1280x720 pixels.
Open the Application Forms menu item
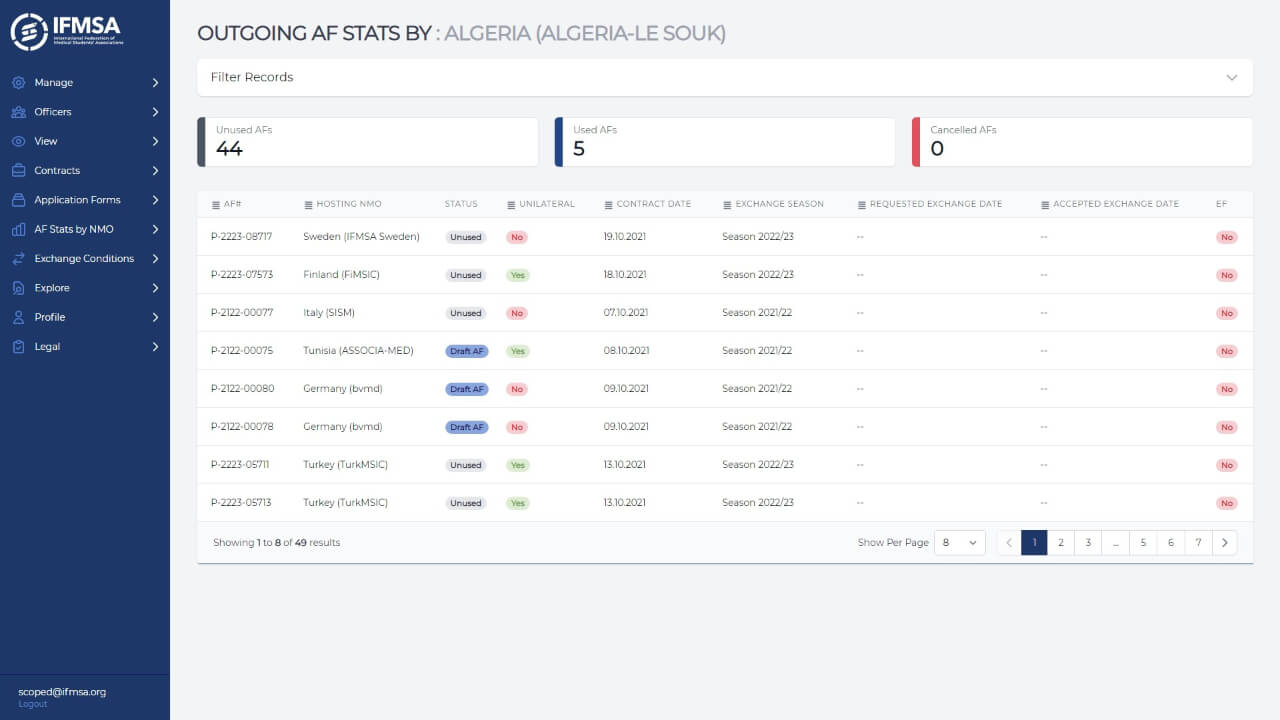coord(85,200)
